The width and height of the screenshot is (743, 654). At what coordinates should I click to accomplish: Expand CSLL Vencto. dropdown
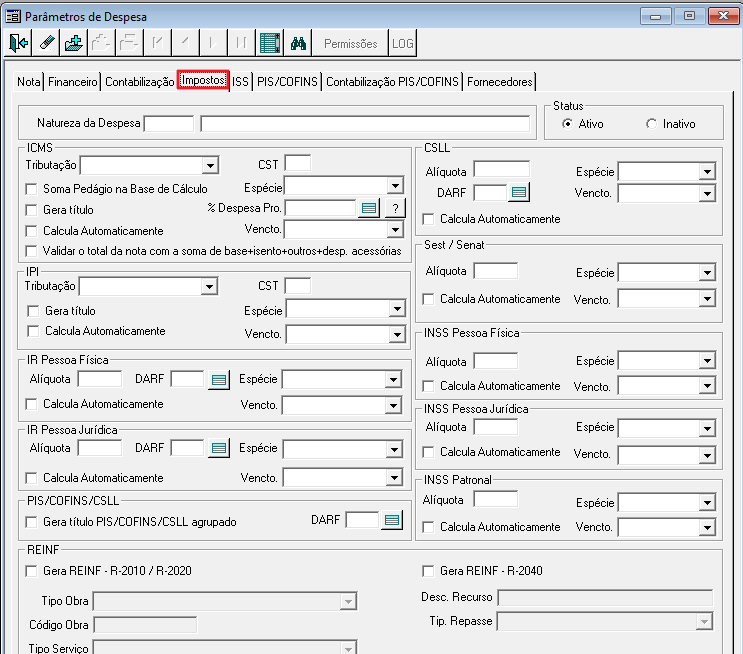(x=707, y=193)
